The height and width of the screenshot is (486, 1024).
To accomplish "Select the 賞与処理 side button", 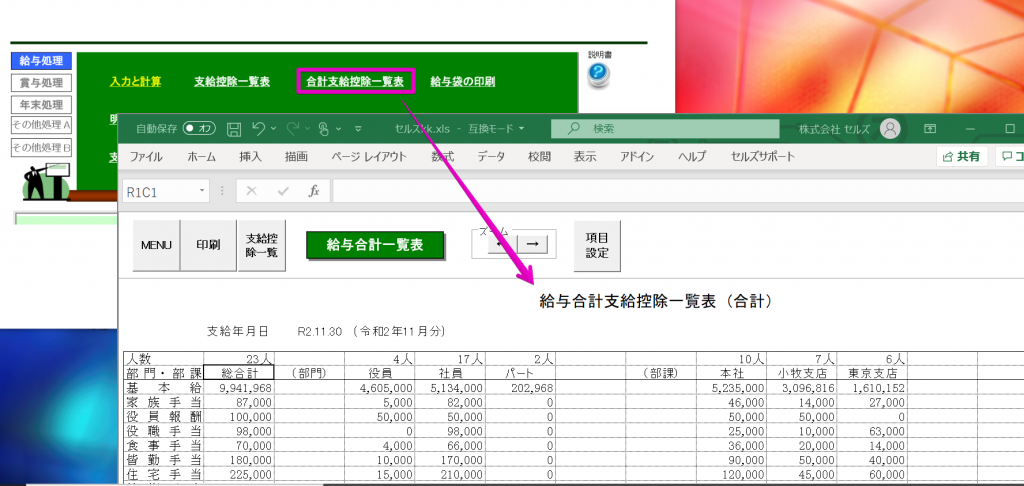I will (41, 83).
